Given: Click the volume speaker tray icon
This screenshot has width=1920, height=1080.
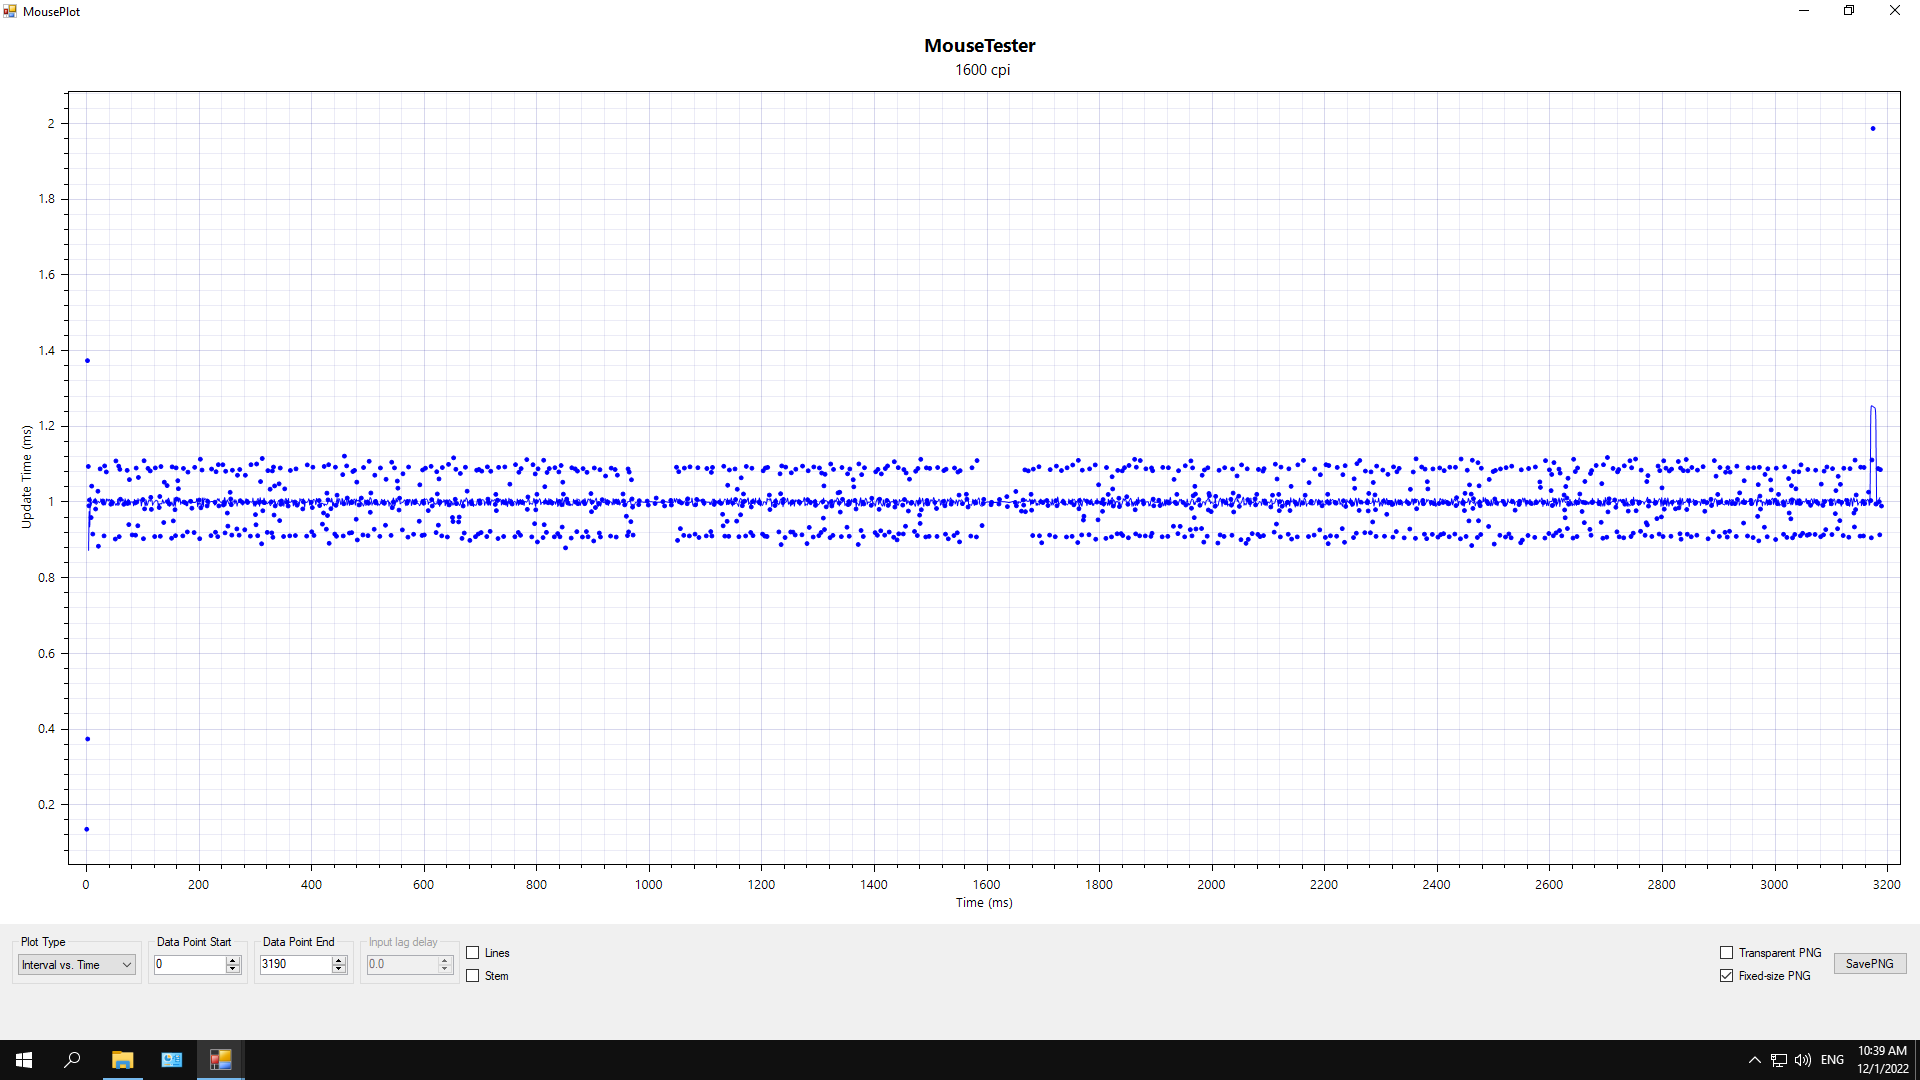Looking at the screenshot, I should (1802, 1060).
